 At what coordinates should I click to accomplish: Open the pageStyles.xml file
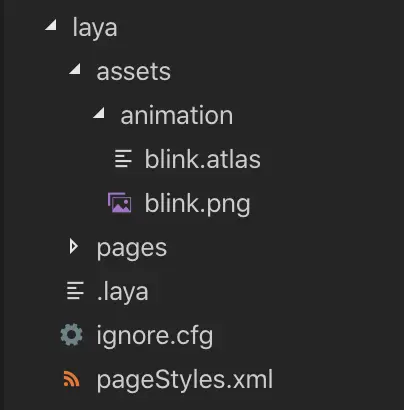point(185,380)
